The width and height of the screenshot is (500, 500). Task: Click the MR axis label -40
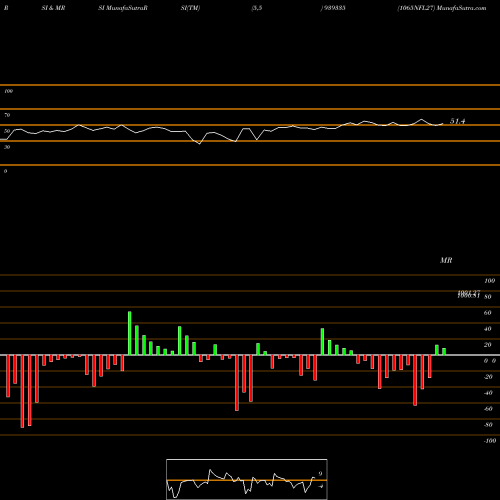point(488,393)
